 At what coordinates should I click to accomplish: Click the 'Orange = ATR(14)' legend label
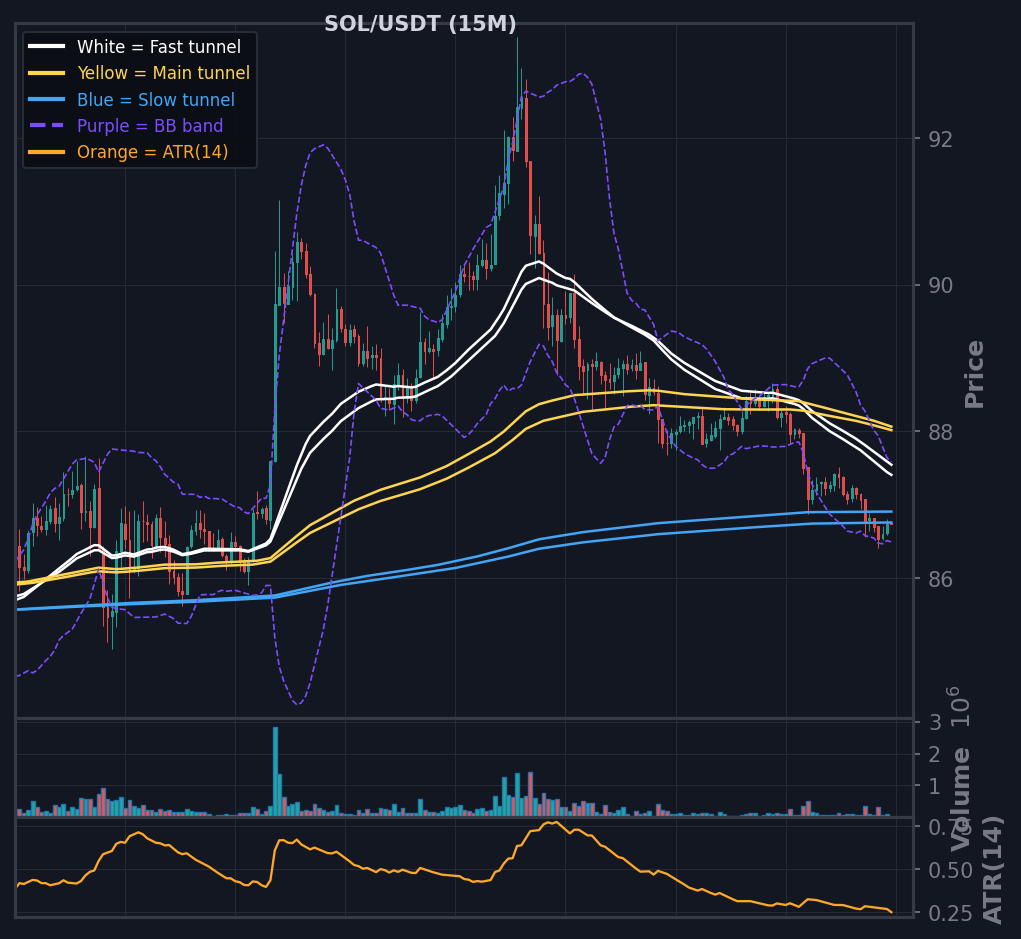click(152, 152)
